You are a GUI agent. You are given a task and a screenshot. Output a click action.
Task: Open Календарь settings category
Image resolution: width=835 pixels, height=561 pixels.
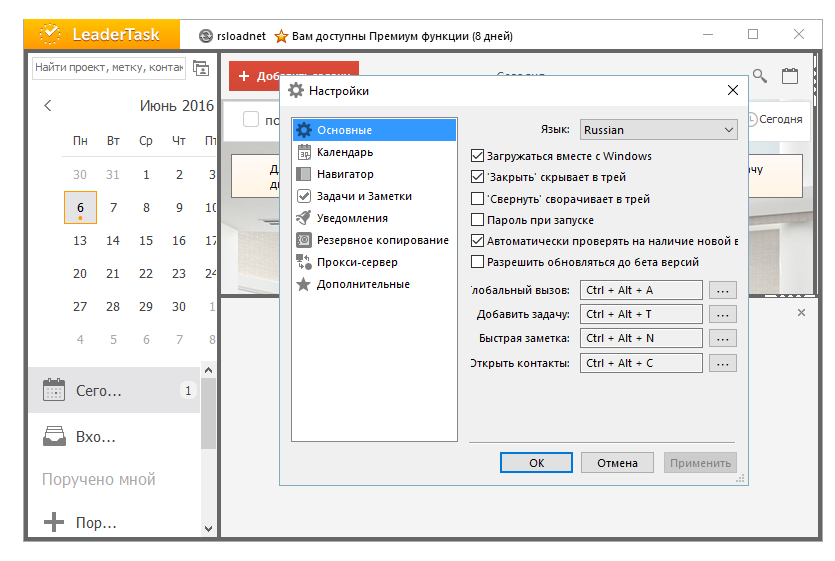[375, 152]
